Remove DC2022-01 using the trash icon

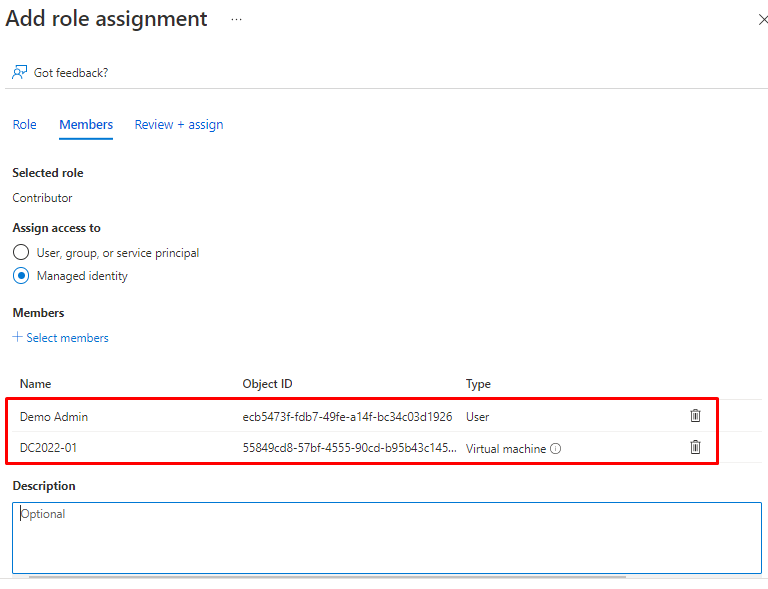tap(695, 447)
